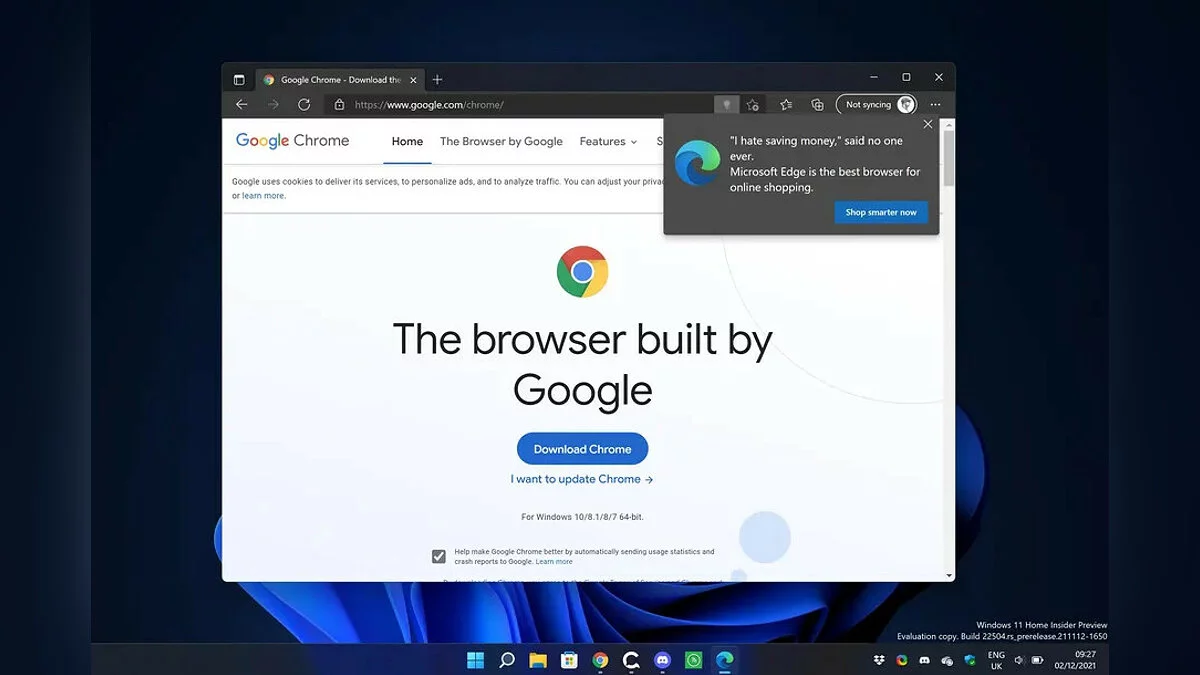
Task: Dismiss the Edge shopping popup
Action: pos(928,124)
